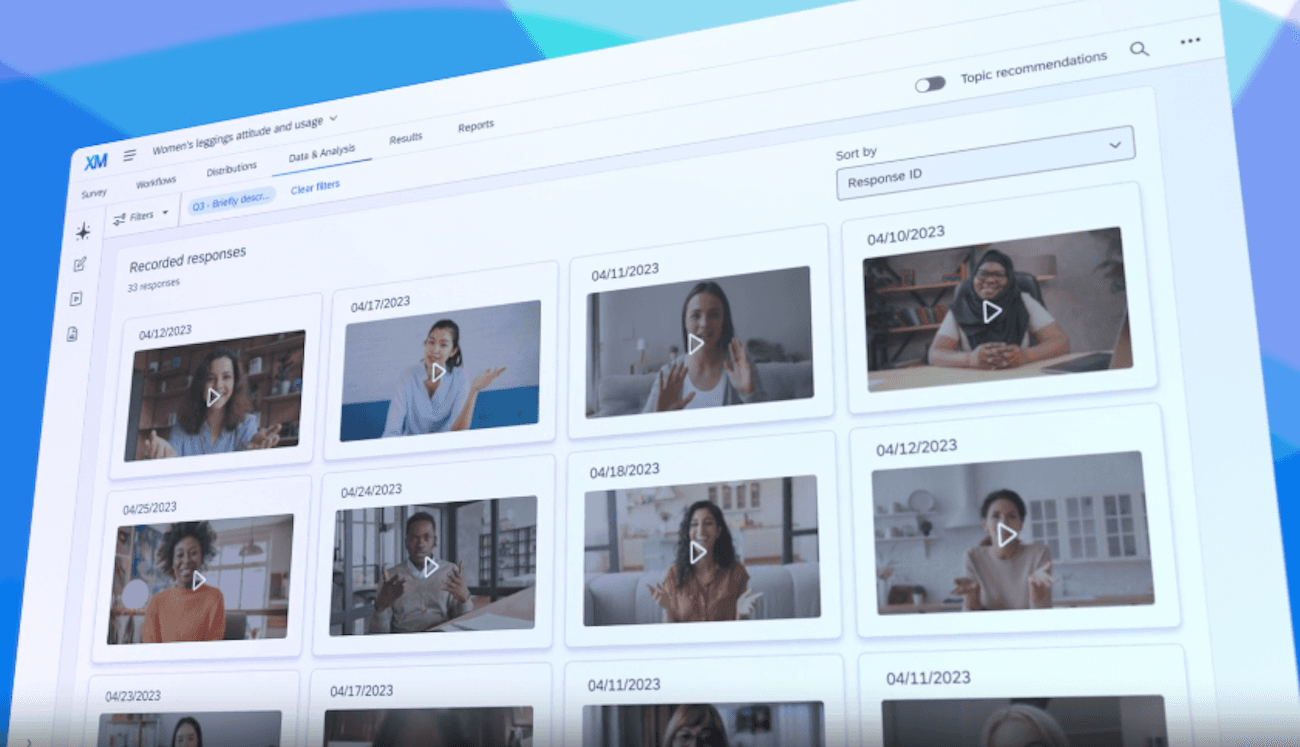1300x747 pixels.
Task: Click the 33 responses count text
Action: (x=153, y=286)
